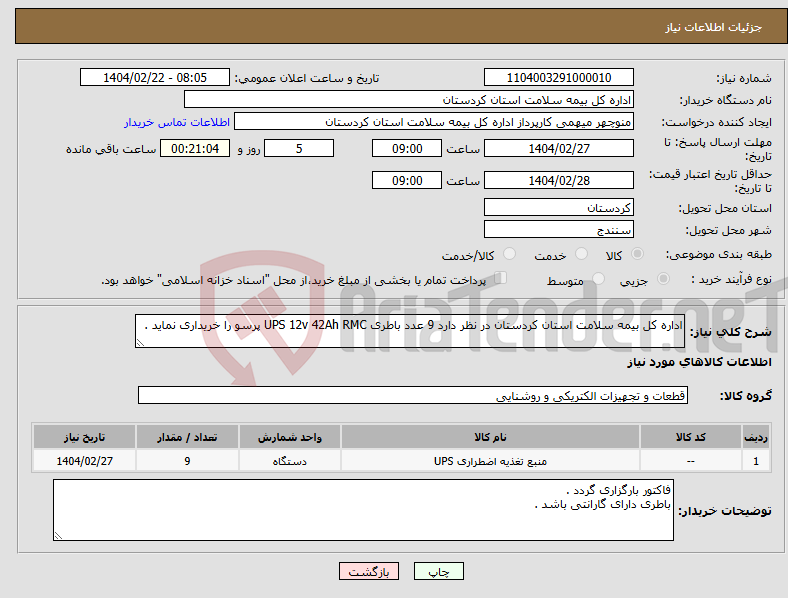Viewport: 788px width, 598px height.
Task: Click the remaining time field 00:21:04
Action: [x=195, y=148]
